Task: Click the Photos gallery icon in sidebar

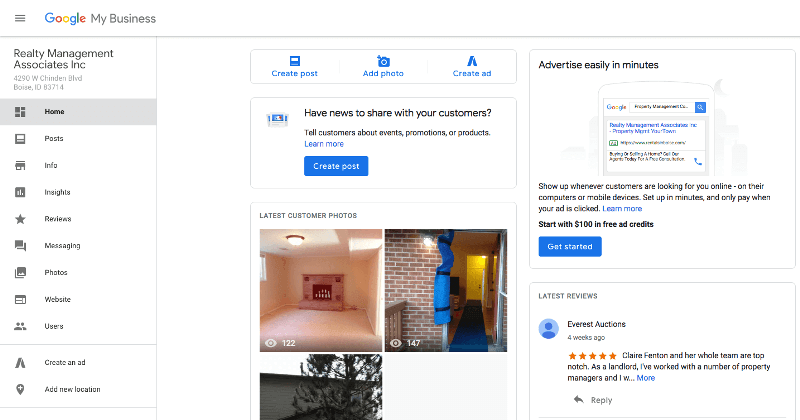Action: tap(20, 273)
